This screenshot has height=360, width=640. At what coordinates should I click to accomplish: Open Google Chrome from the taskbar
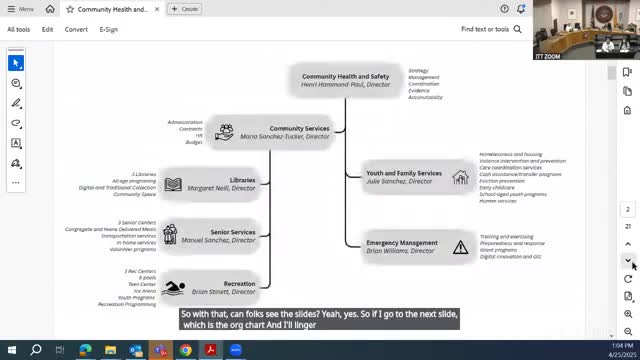[186, 350]
